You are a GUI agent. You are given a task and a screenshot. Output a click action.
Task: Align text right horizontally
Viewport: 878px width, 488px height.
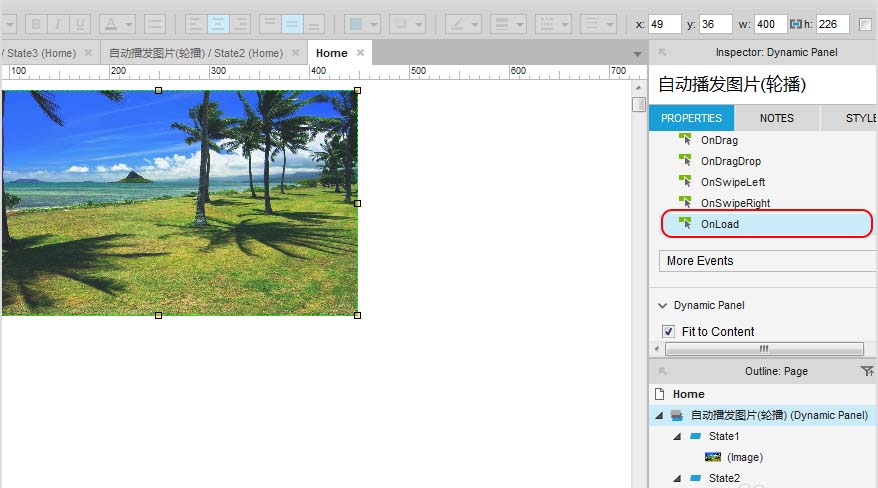[x=239, y=24]
